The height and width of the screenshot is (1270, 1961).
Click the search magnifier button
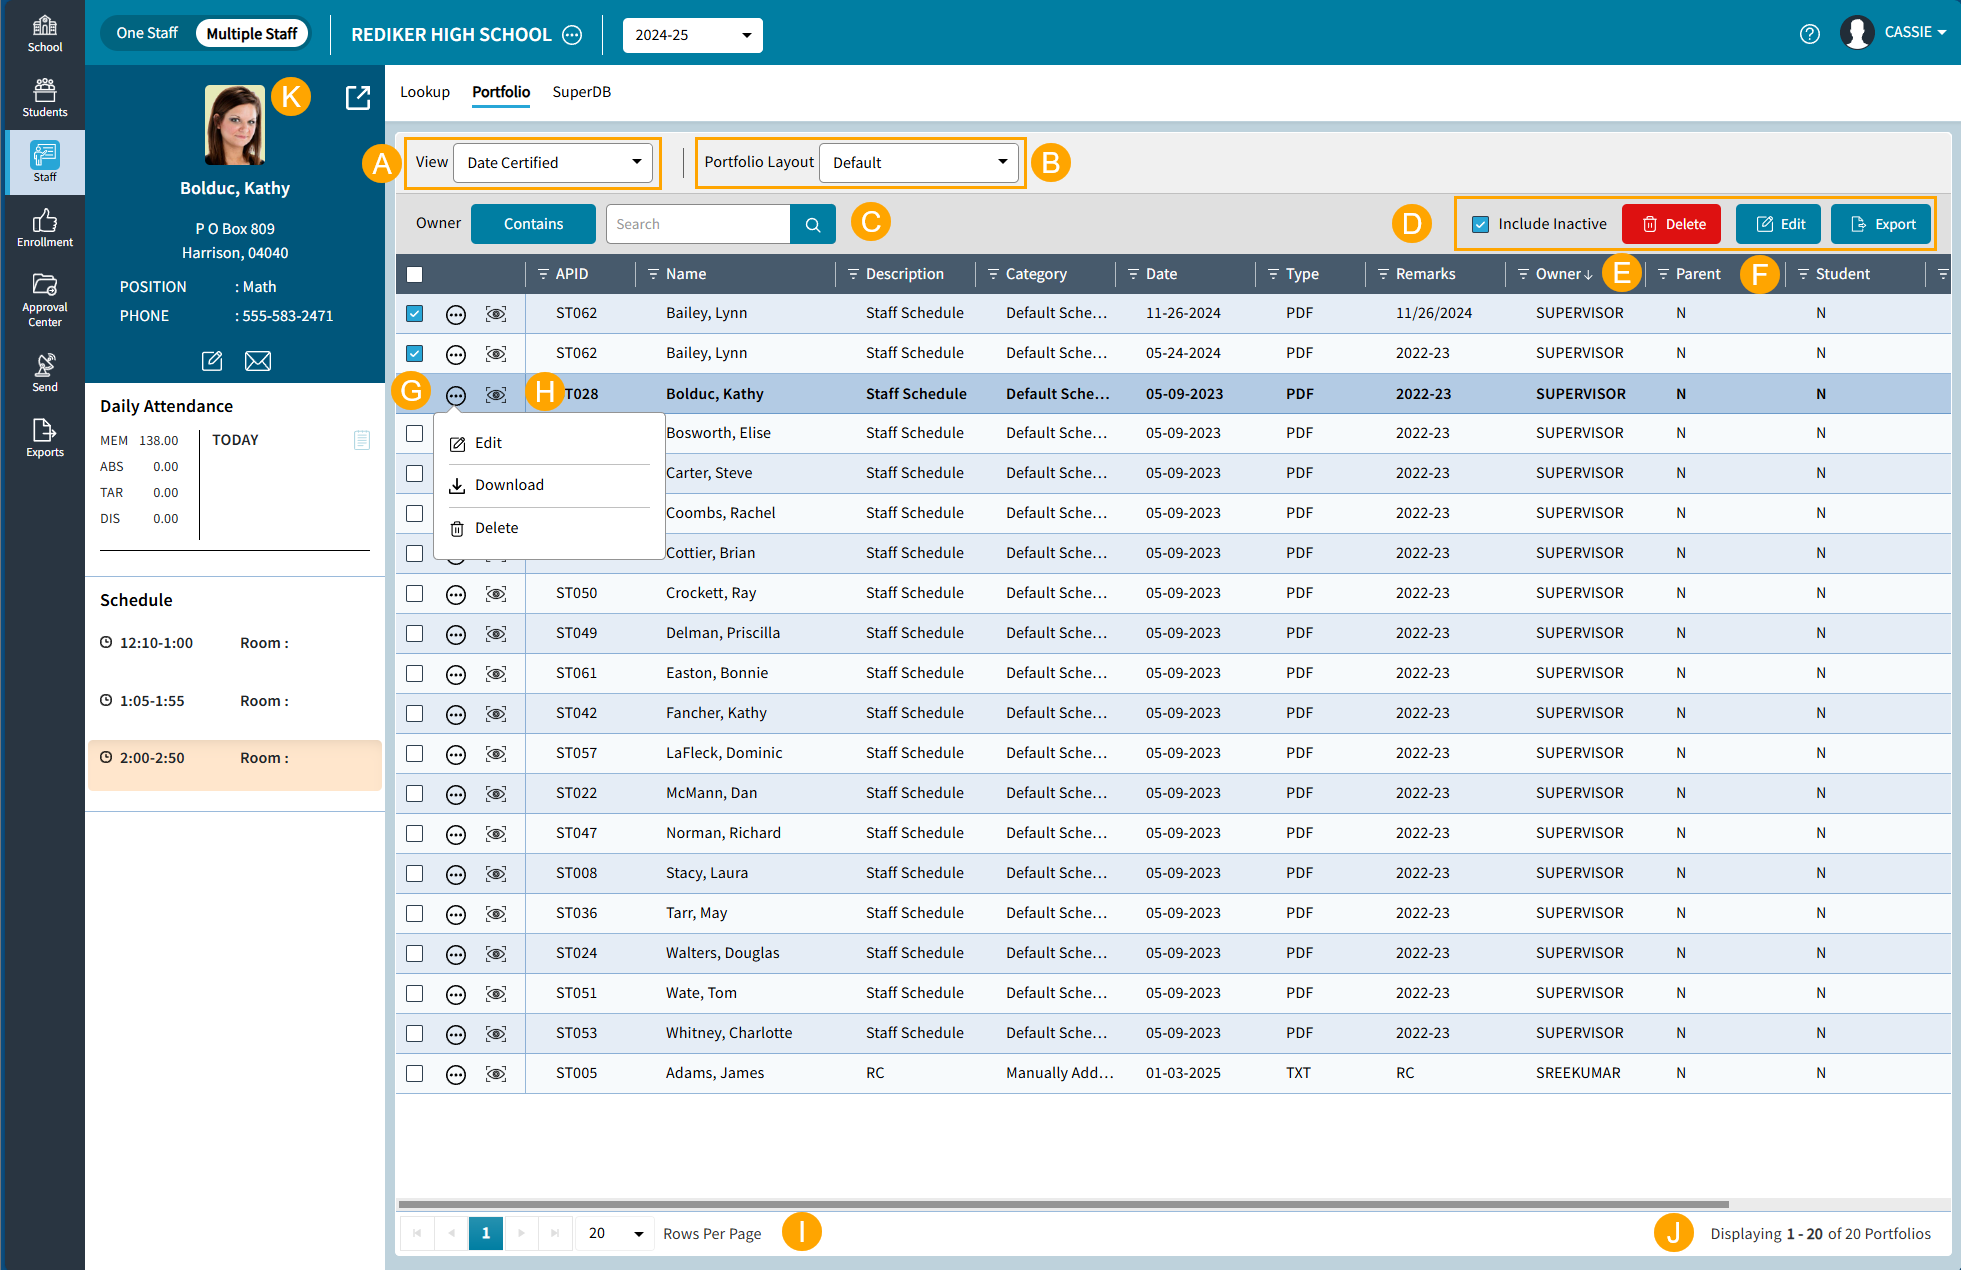(813, 225)
